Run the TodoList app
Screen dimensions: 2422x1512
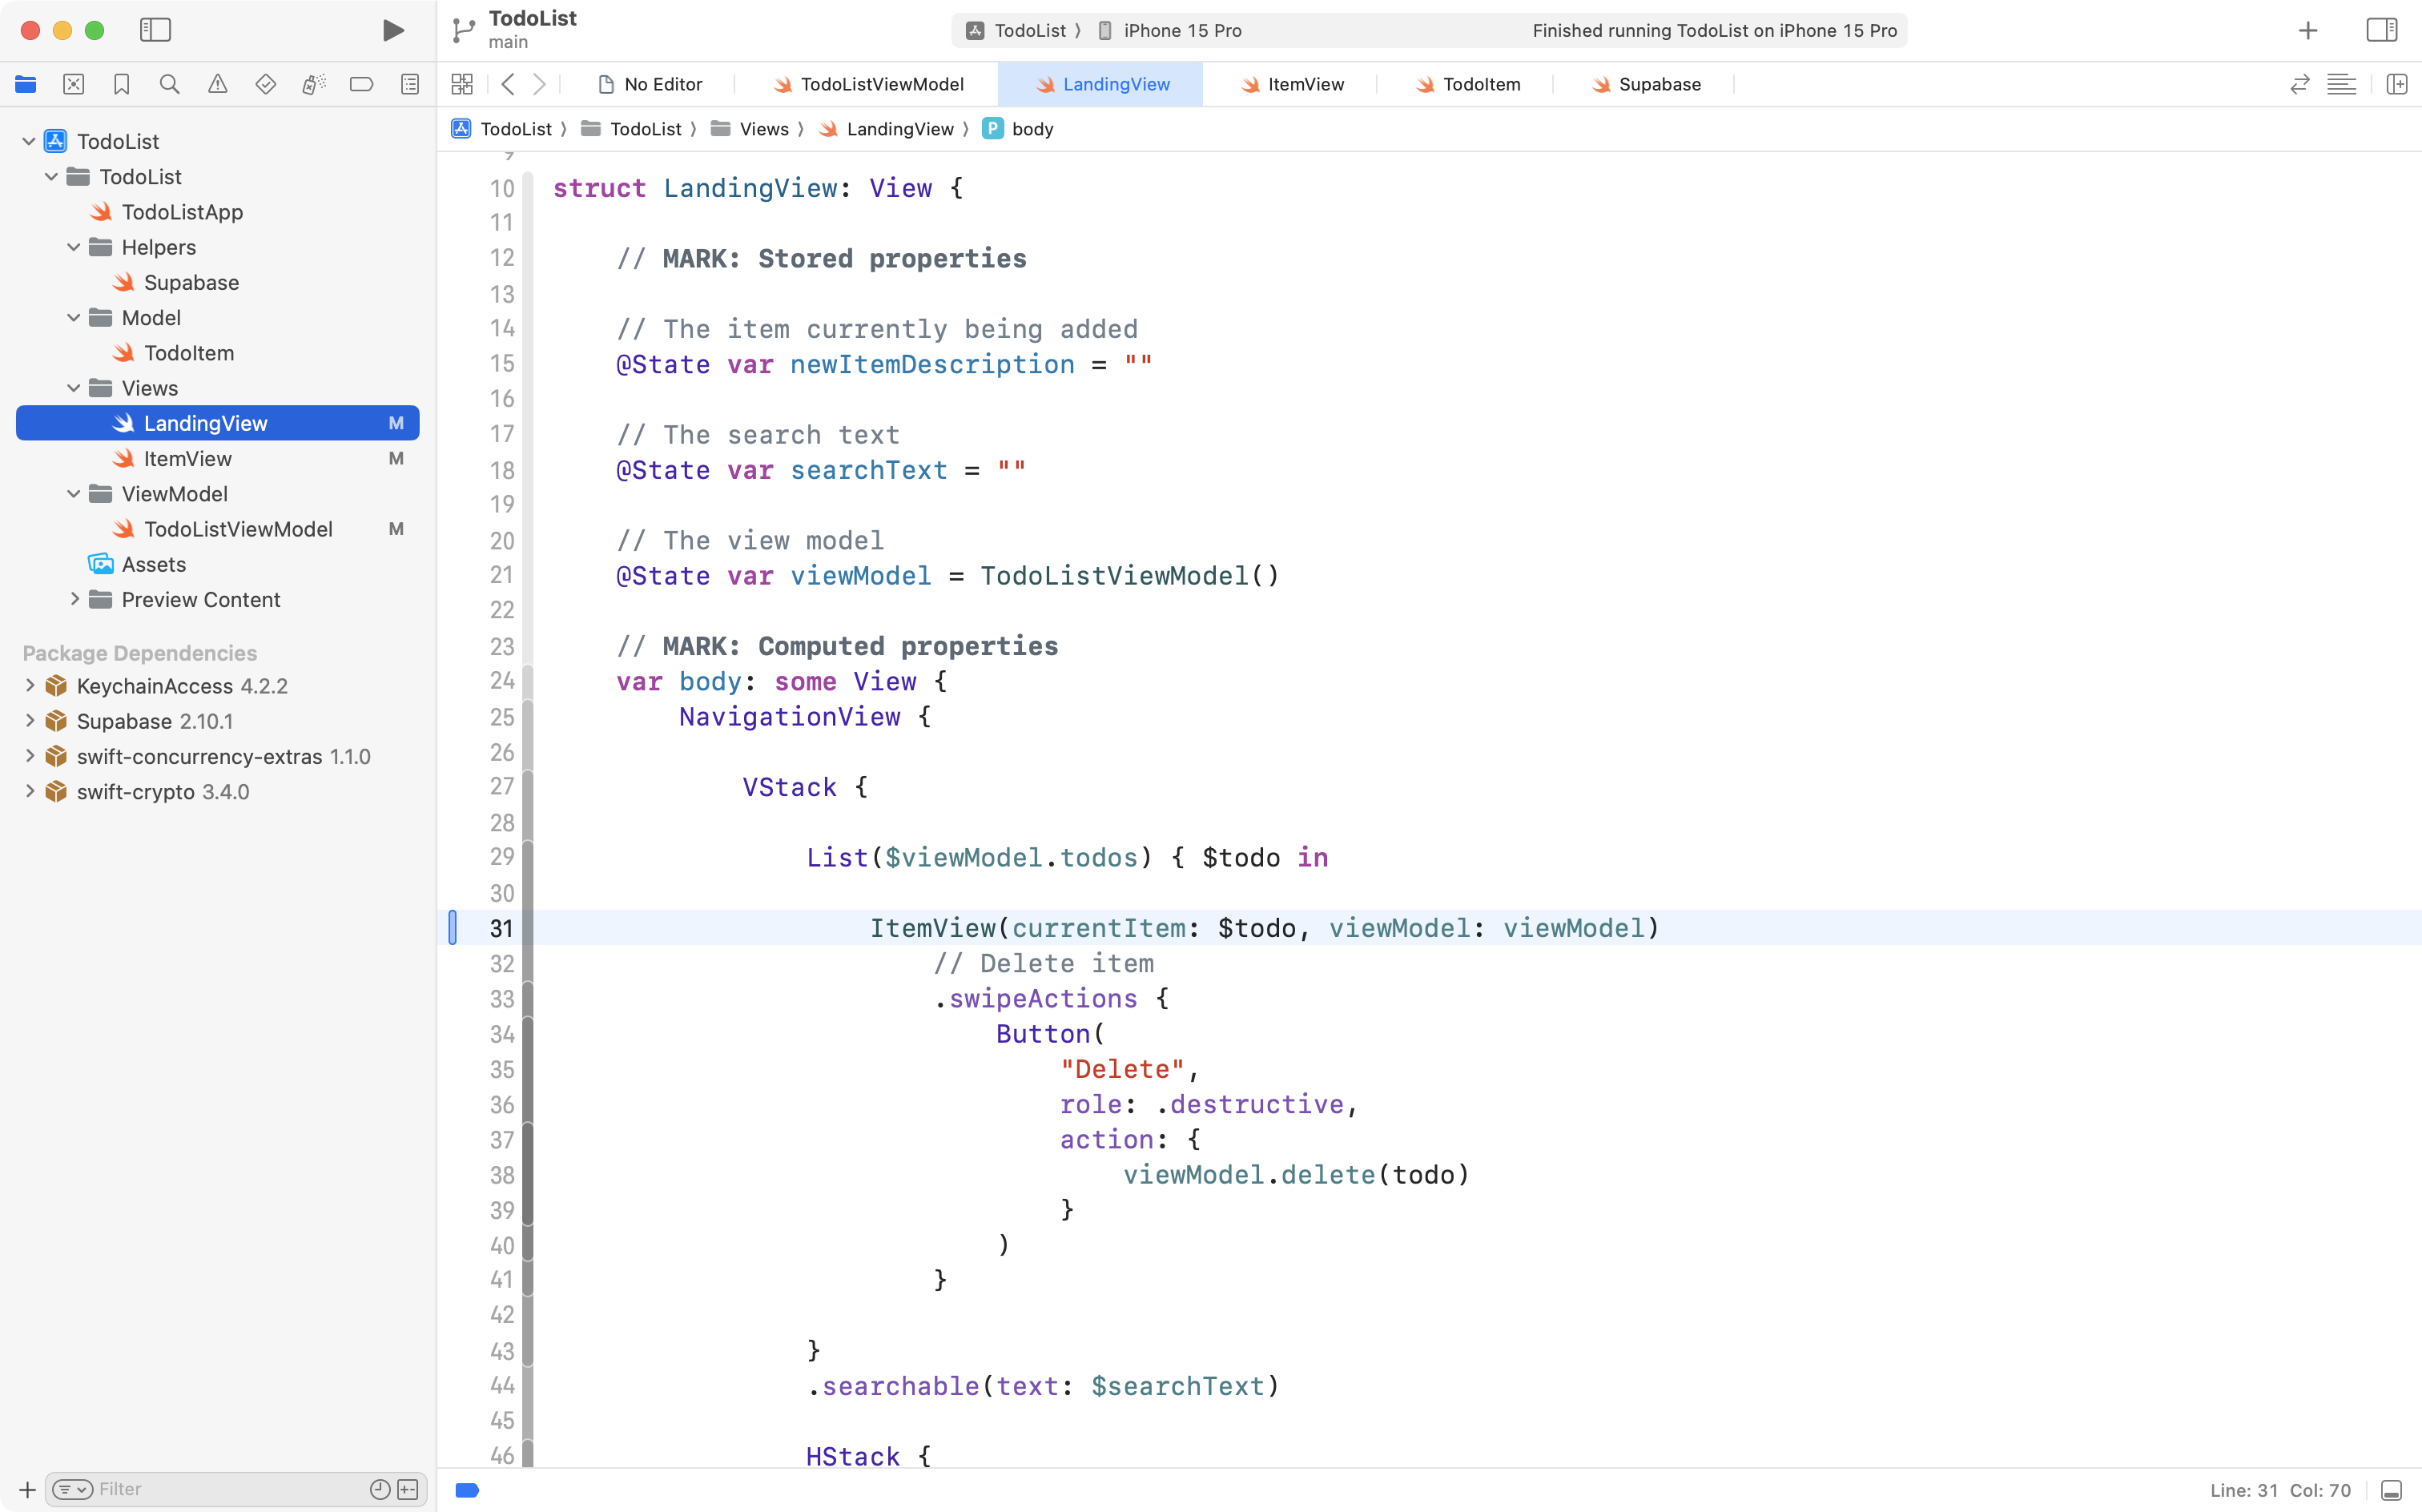click(393, 30)
